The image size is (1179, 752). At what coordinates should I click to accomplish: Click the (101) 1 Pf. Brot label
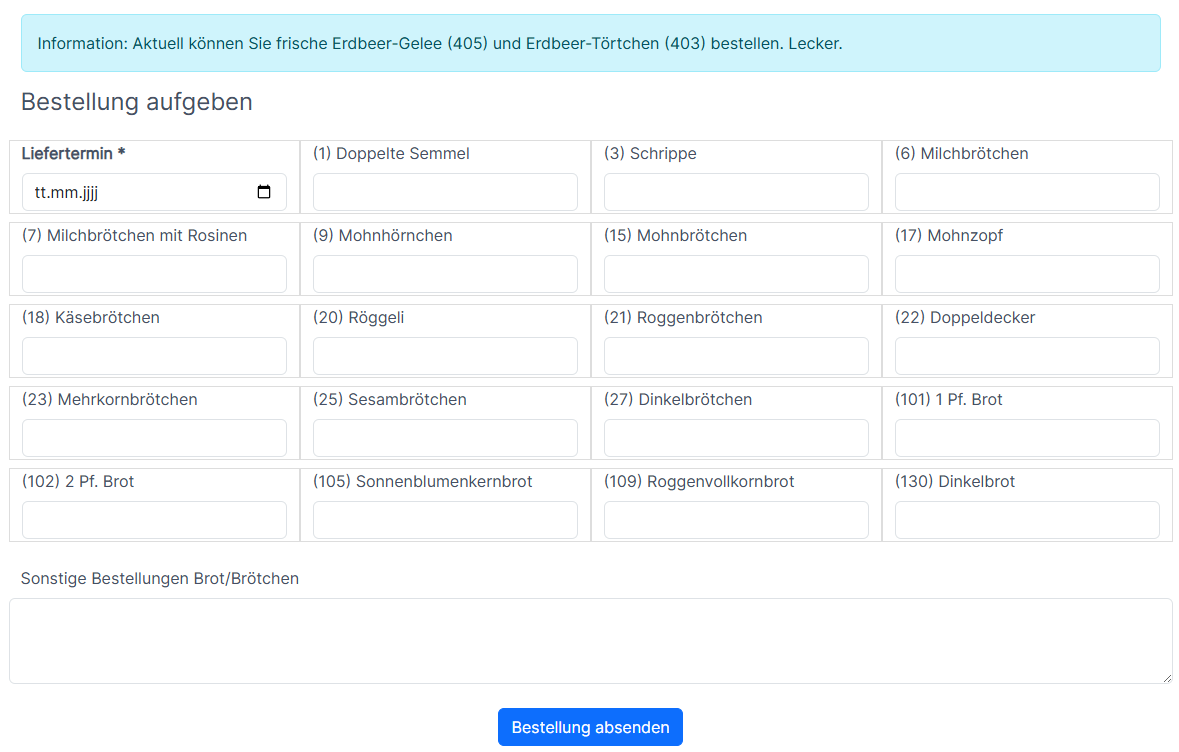point(949,399)
